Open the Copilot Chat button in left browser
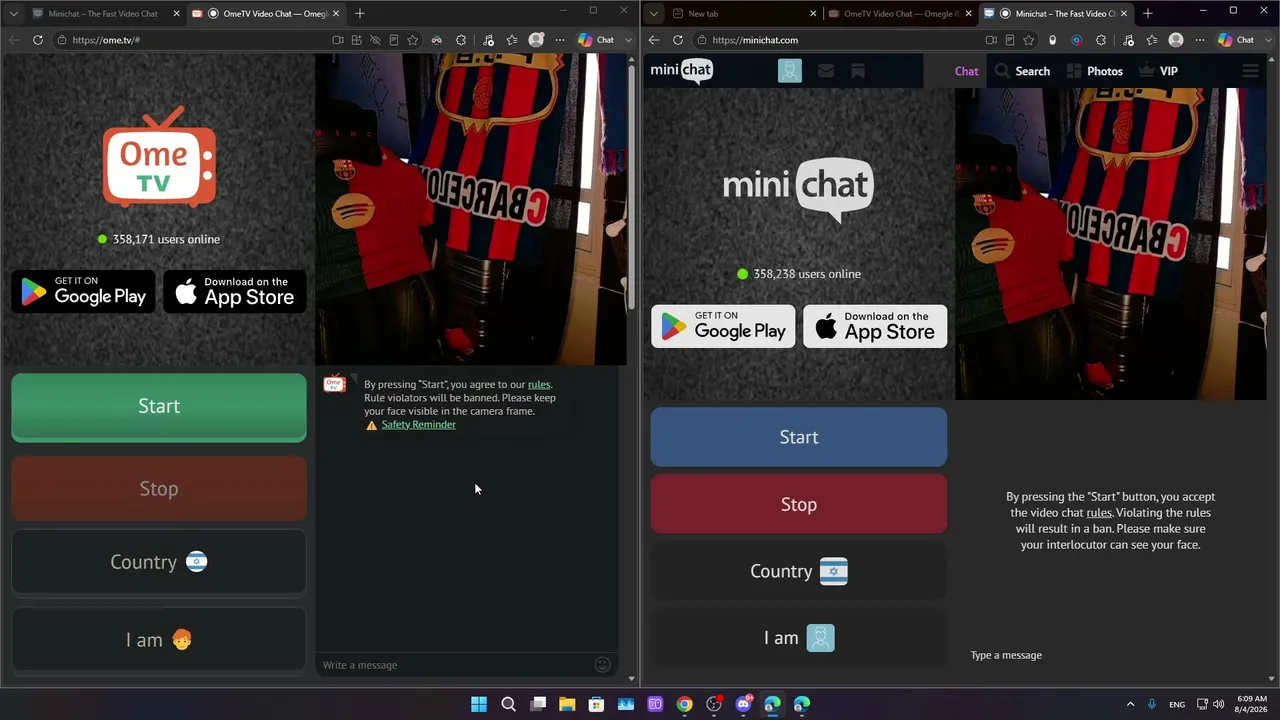The height and width of the screenshot is (720, 1280). 597,40
